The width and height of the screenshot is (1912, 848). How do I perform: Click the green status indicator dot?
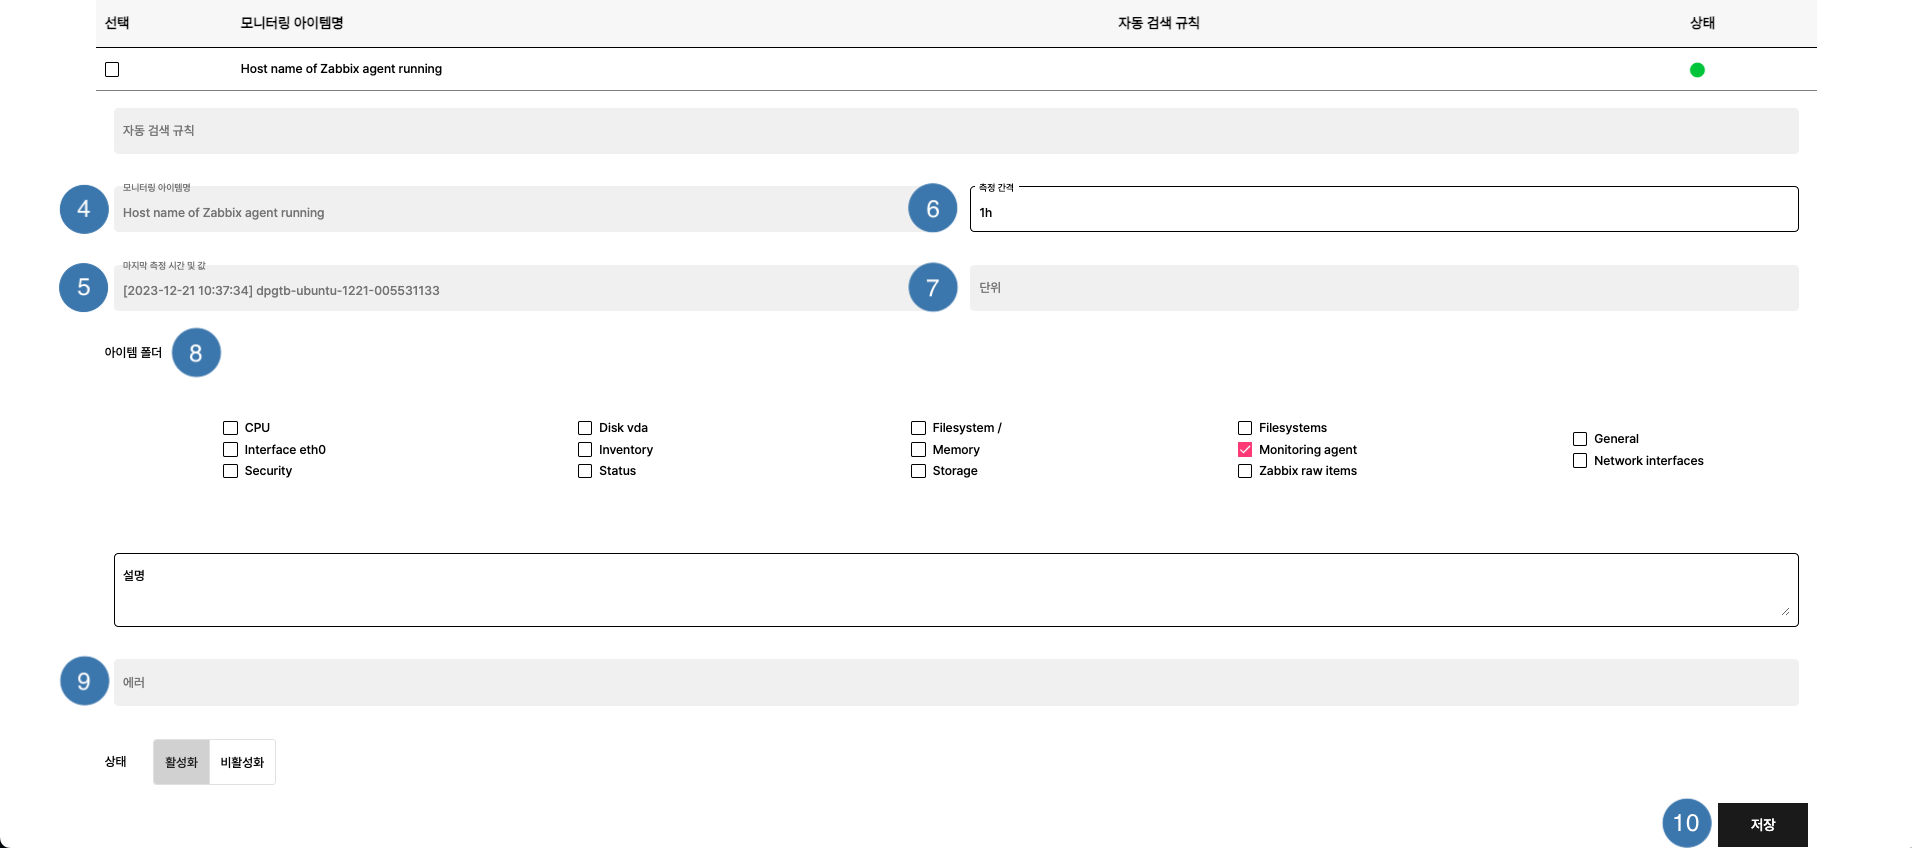[1697, 70]
